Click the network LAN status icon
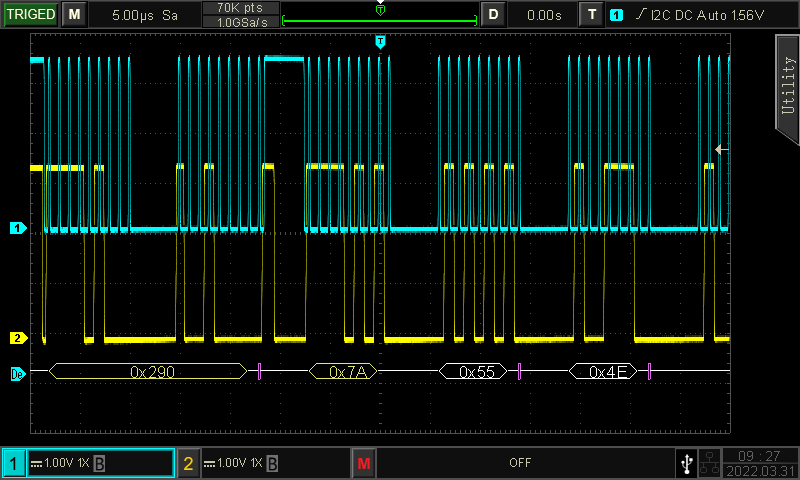The width and height of the screenshot is (800, 480). [x=709, y=463]
